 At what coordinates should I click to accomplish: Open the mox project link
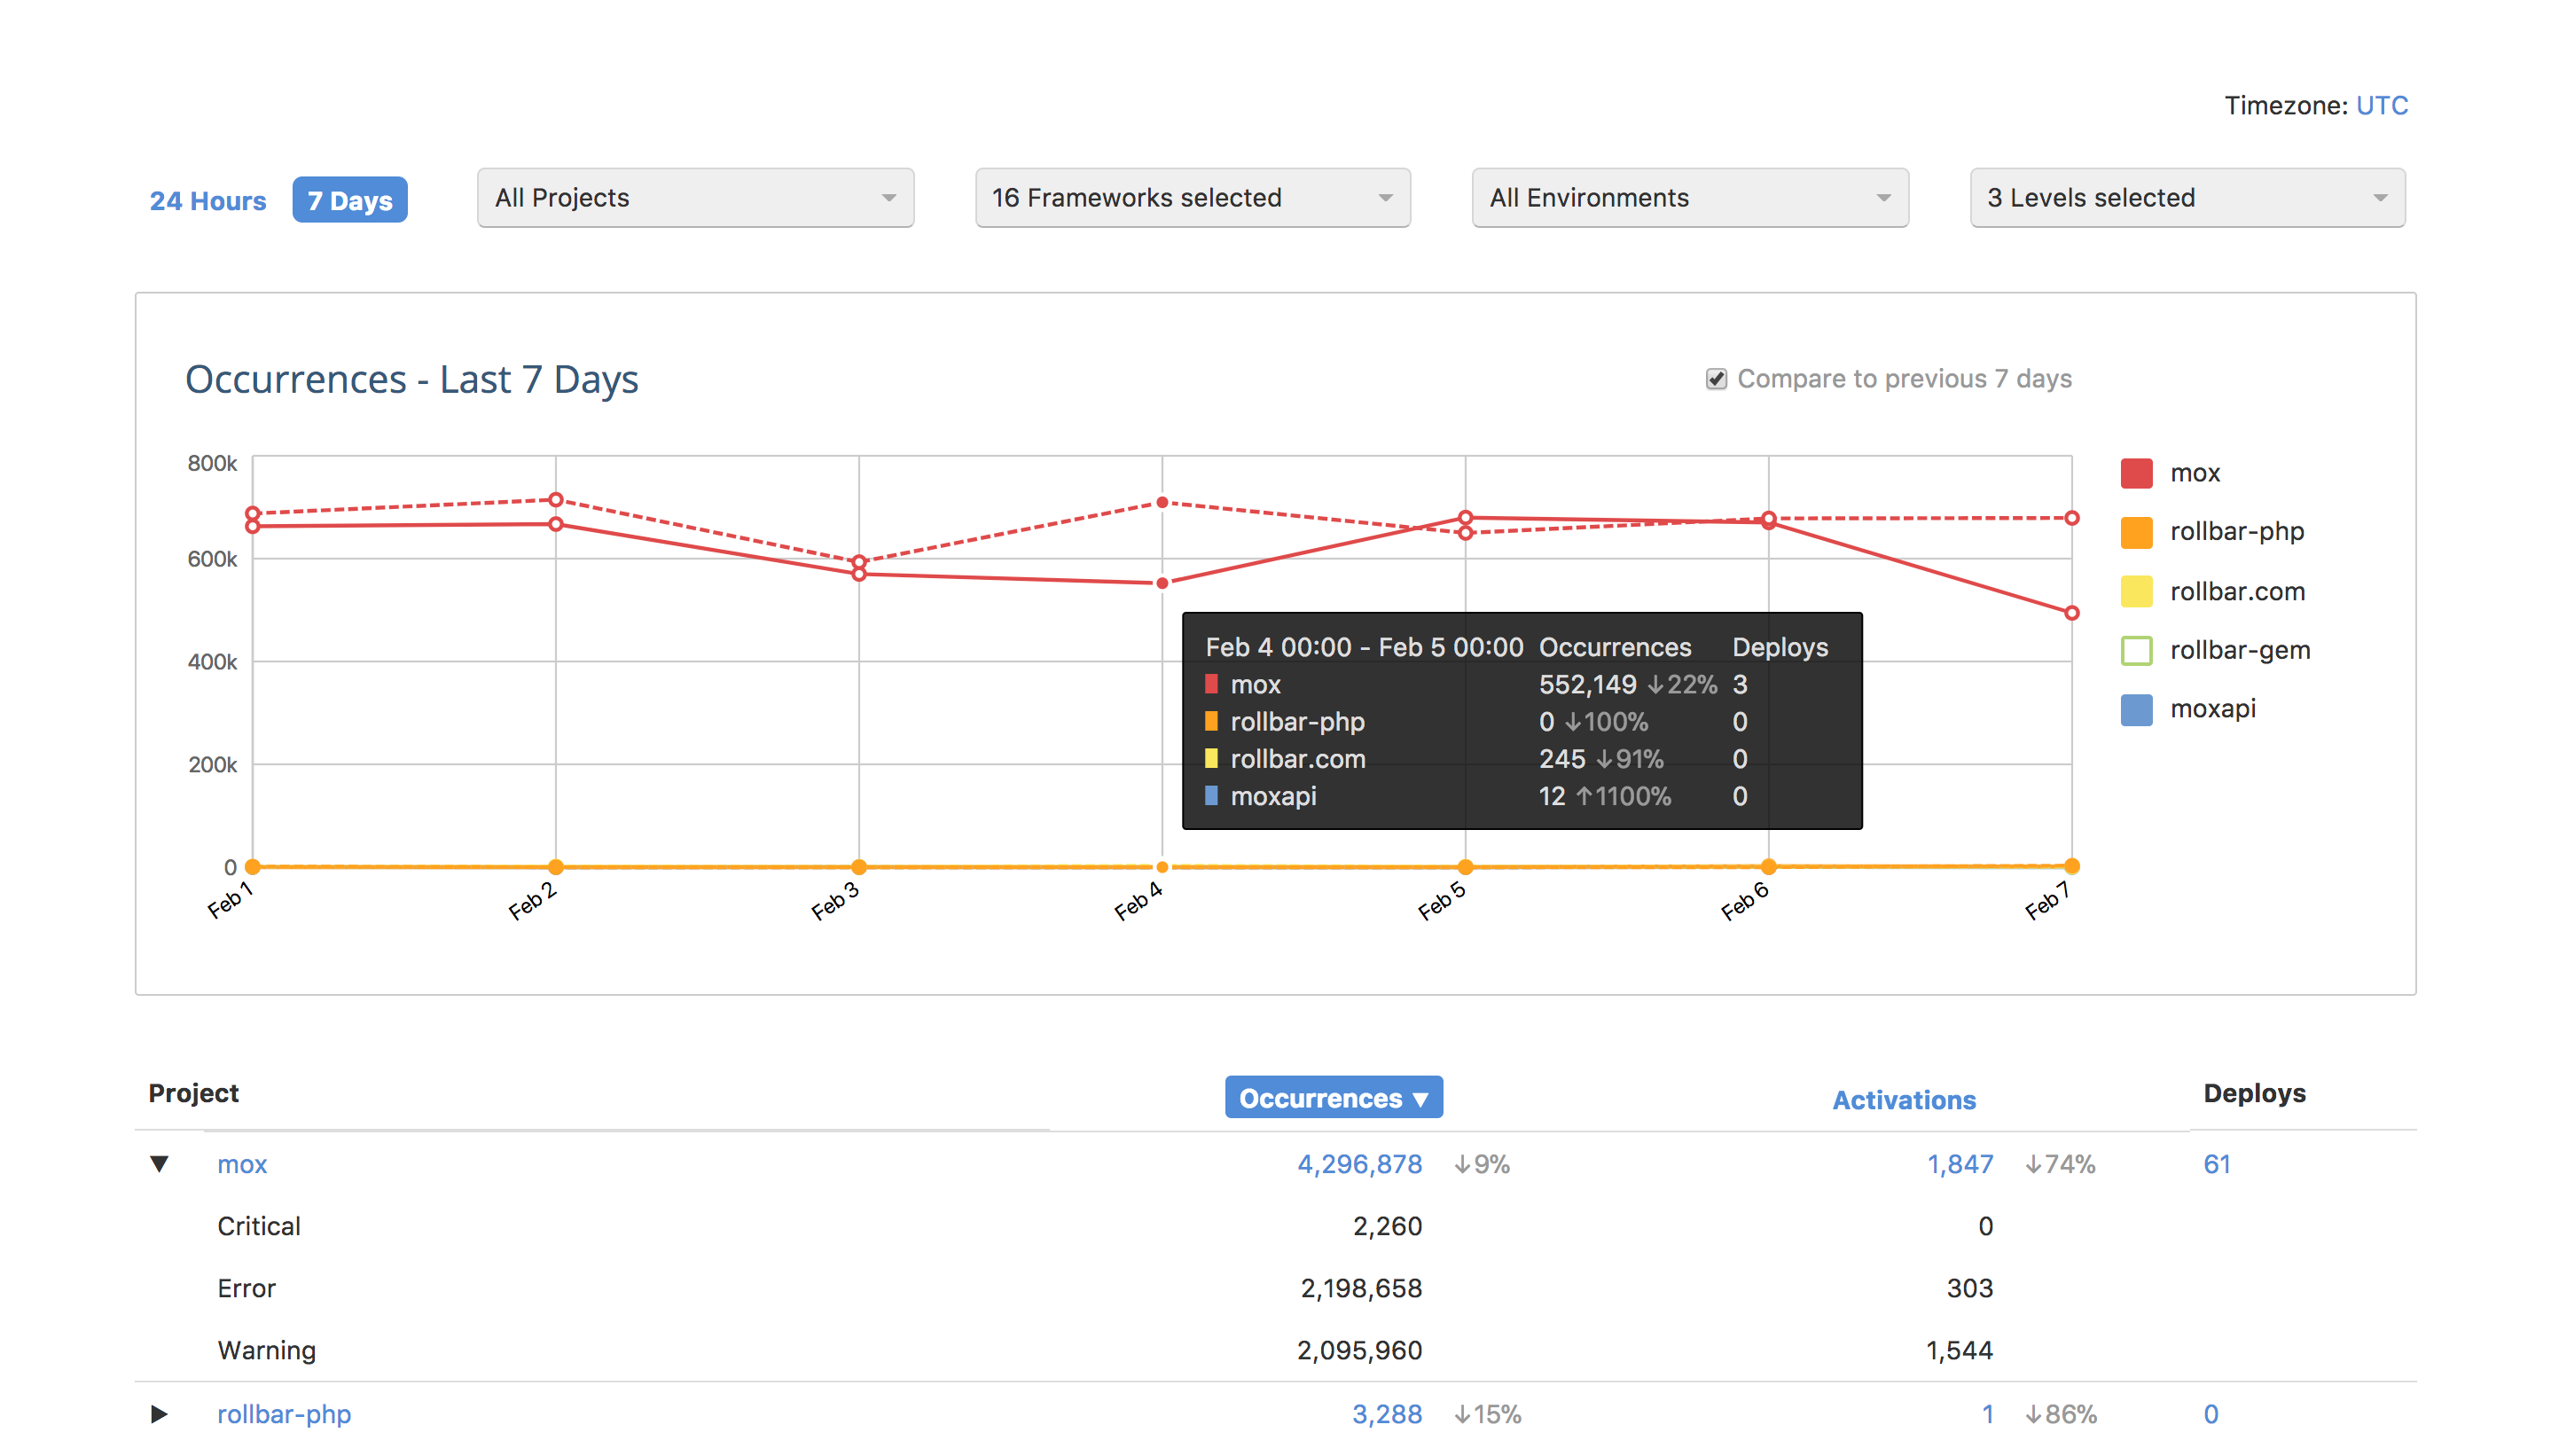(x=242, y=1164)
